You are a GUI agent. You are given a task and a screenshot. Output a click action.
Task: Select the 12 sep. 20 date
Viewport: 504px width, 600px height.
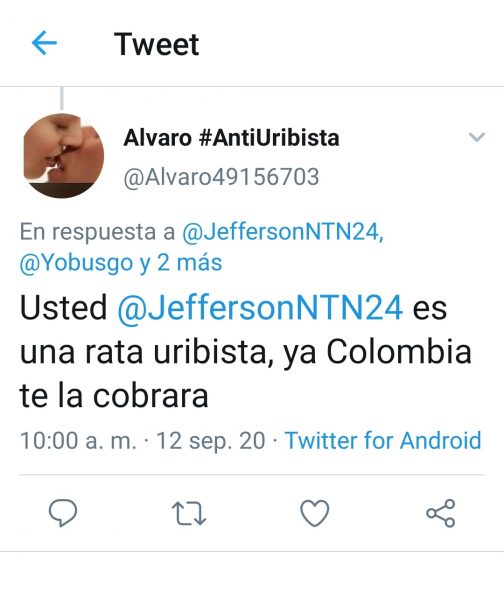point(210,441)
